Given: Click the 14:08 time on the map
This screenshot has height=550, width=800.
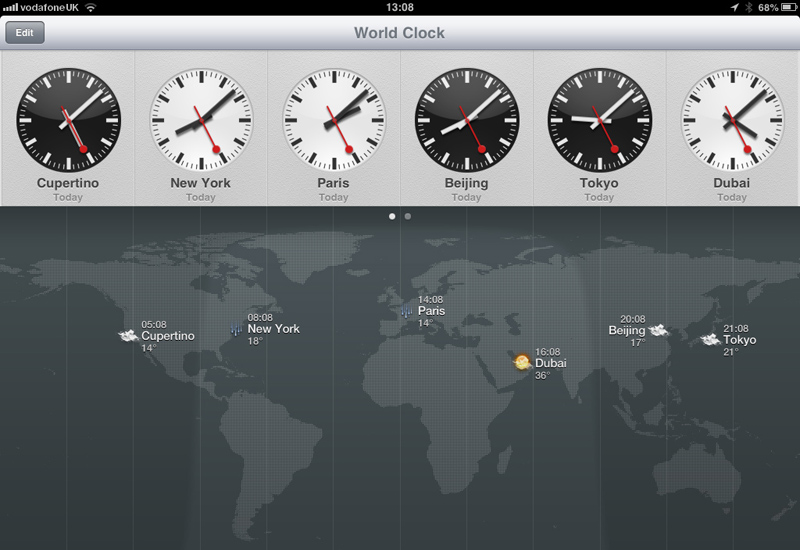Looking at the screenshot, I should tap(431, 299).
